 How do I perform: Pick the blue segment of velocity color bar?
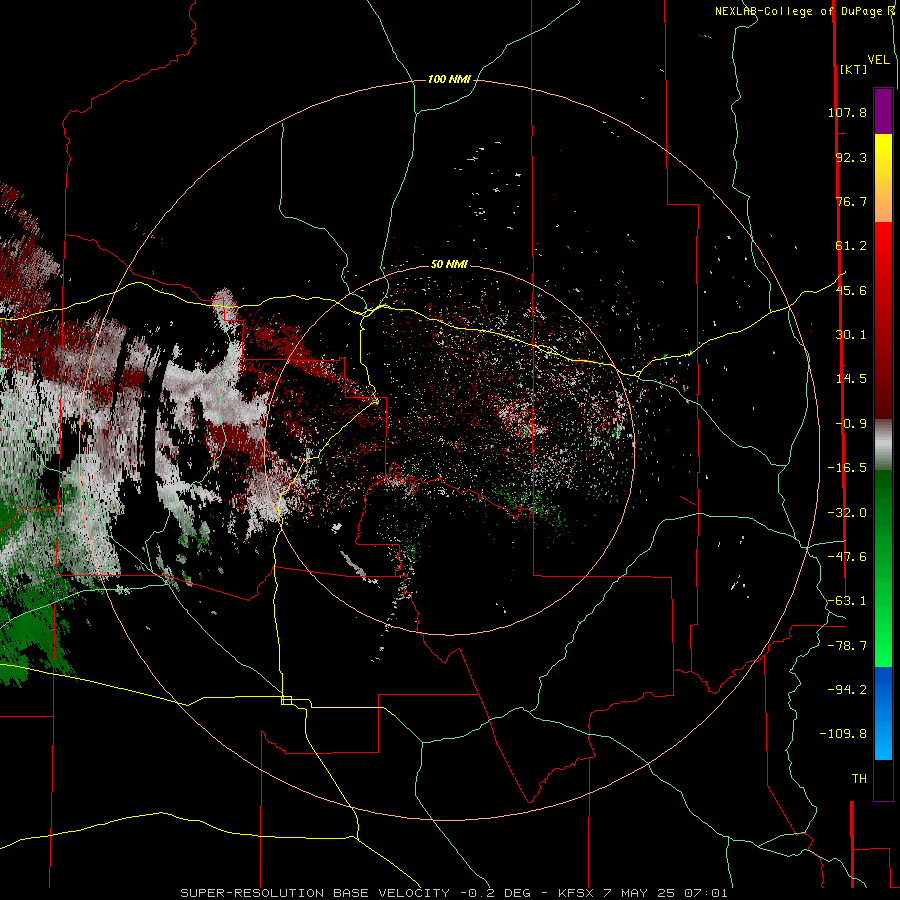coord(883,713)
